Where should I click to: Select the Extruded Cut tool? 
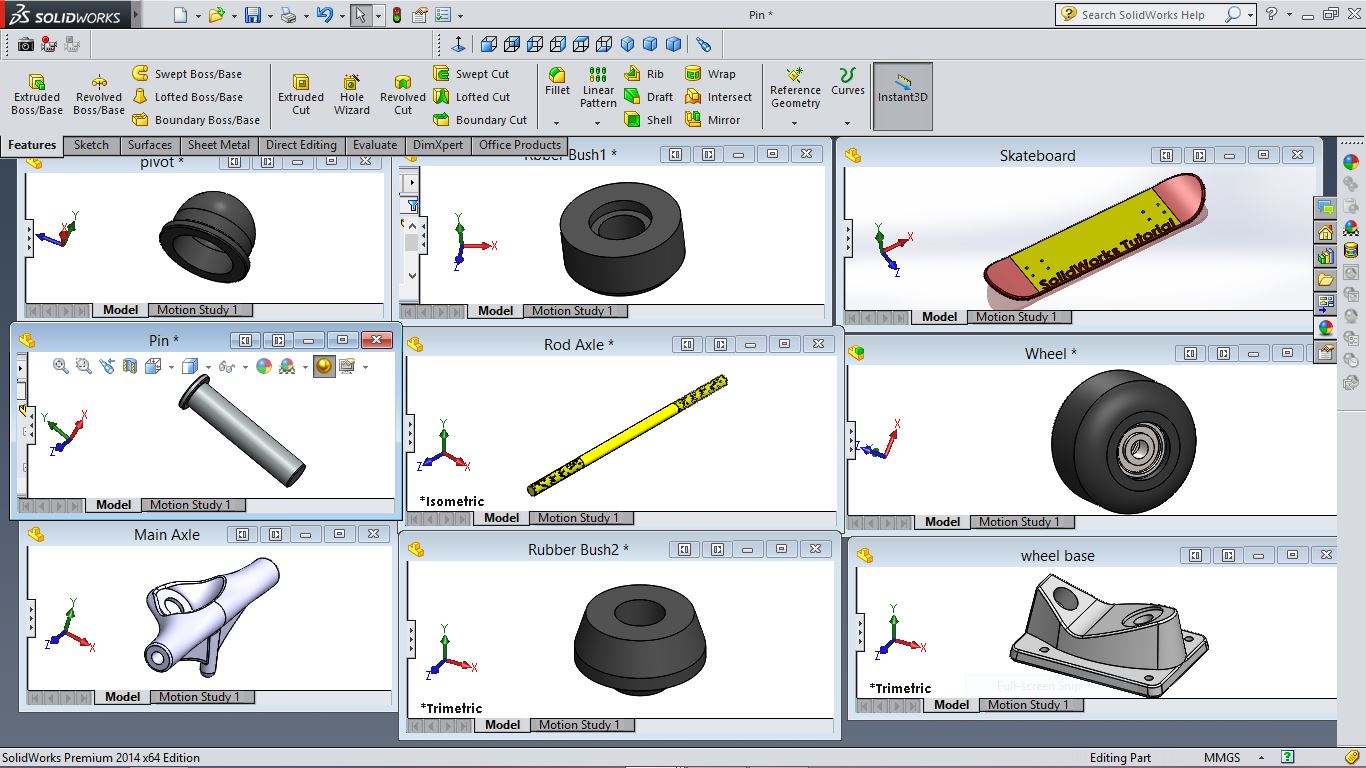[301, 94]
